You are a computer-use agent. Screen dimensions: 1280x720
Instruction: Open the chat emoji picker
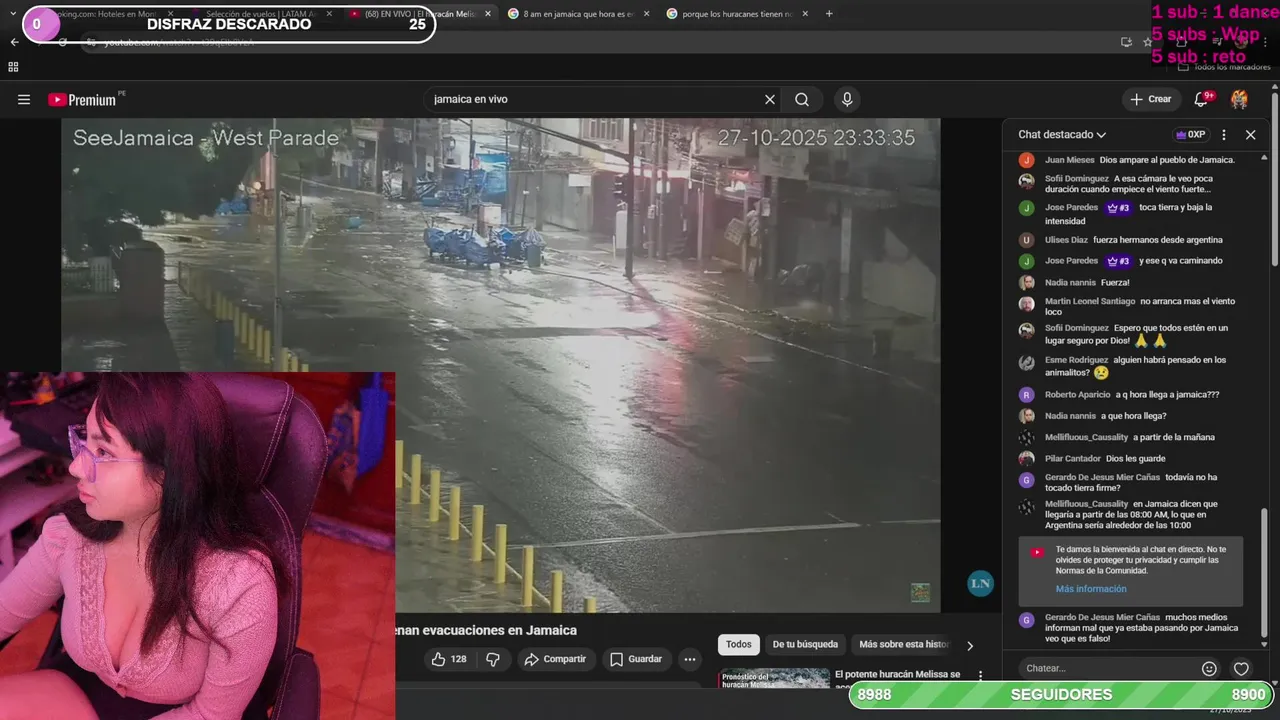pos(1209,668)
